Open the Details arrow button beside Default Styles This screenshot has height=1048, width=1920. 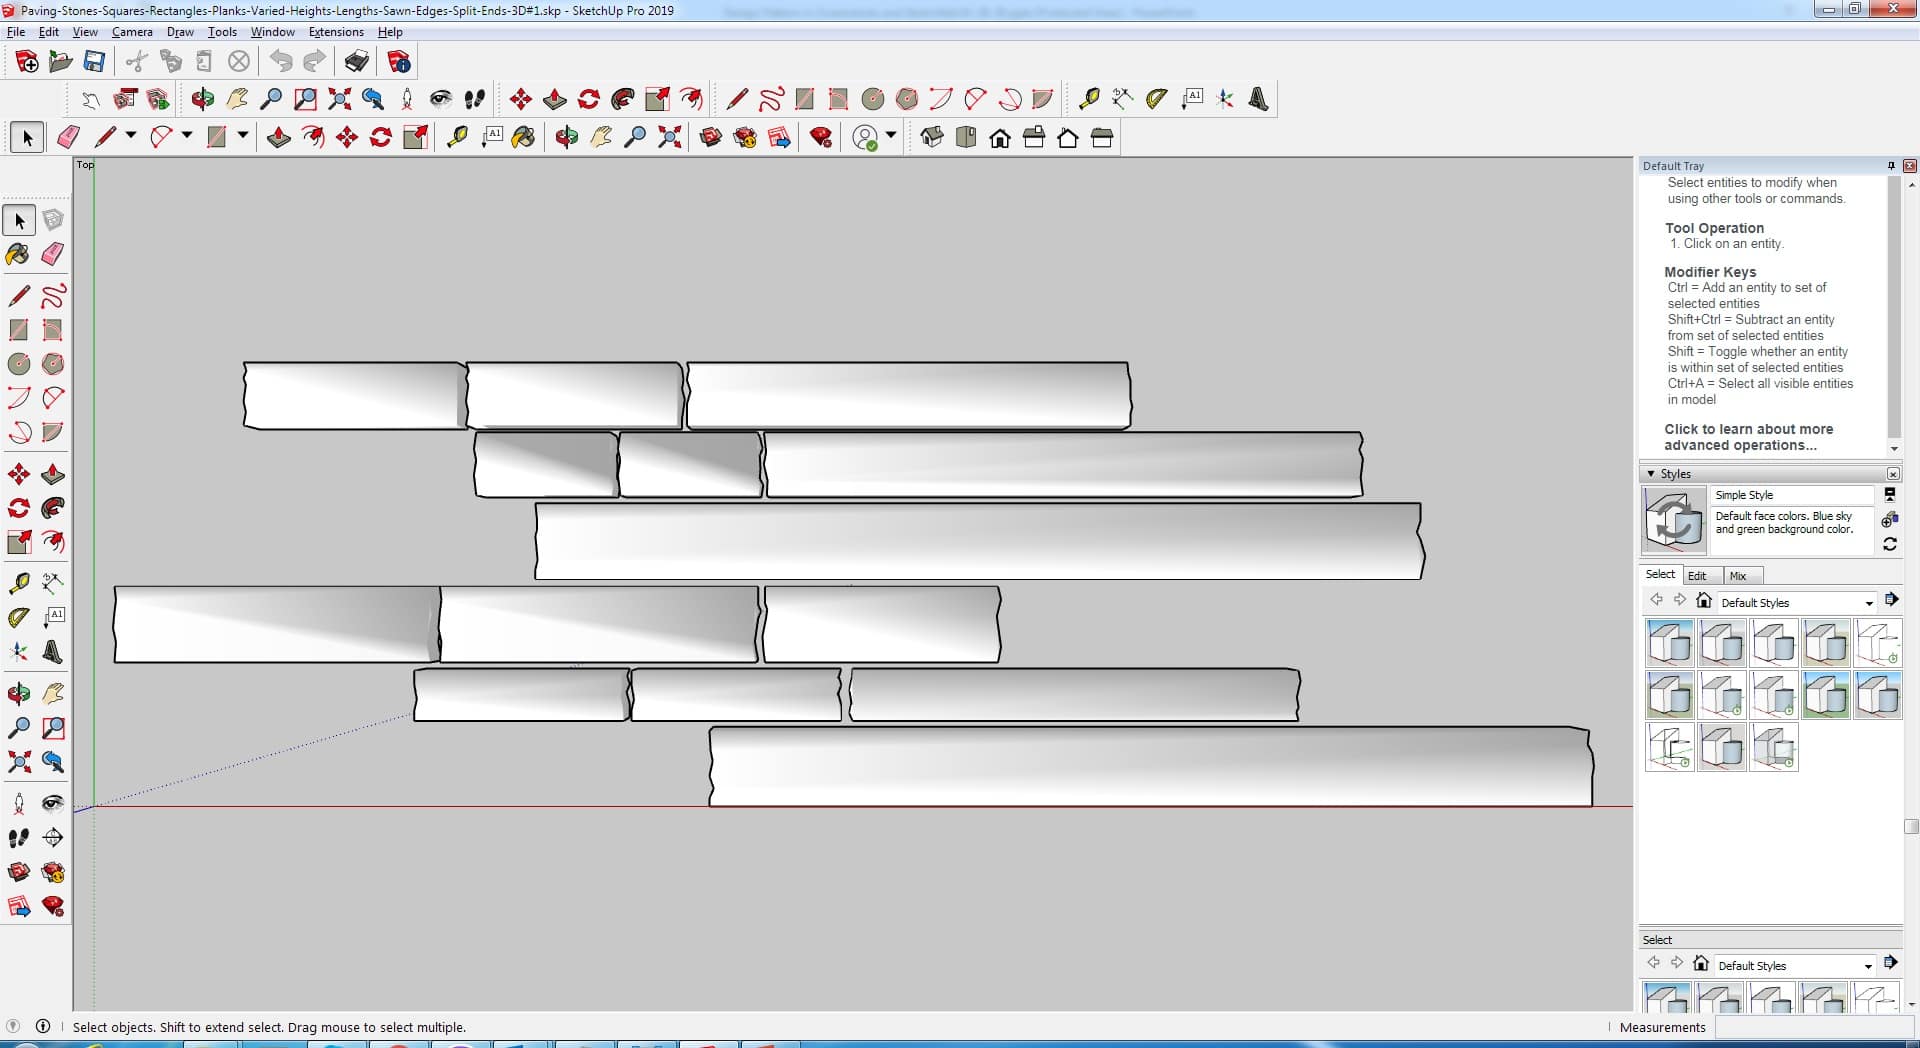coord(1891,600)
